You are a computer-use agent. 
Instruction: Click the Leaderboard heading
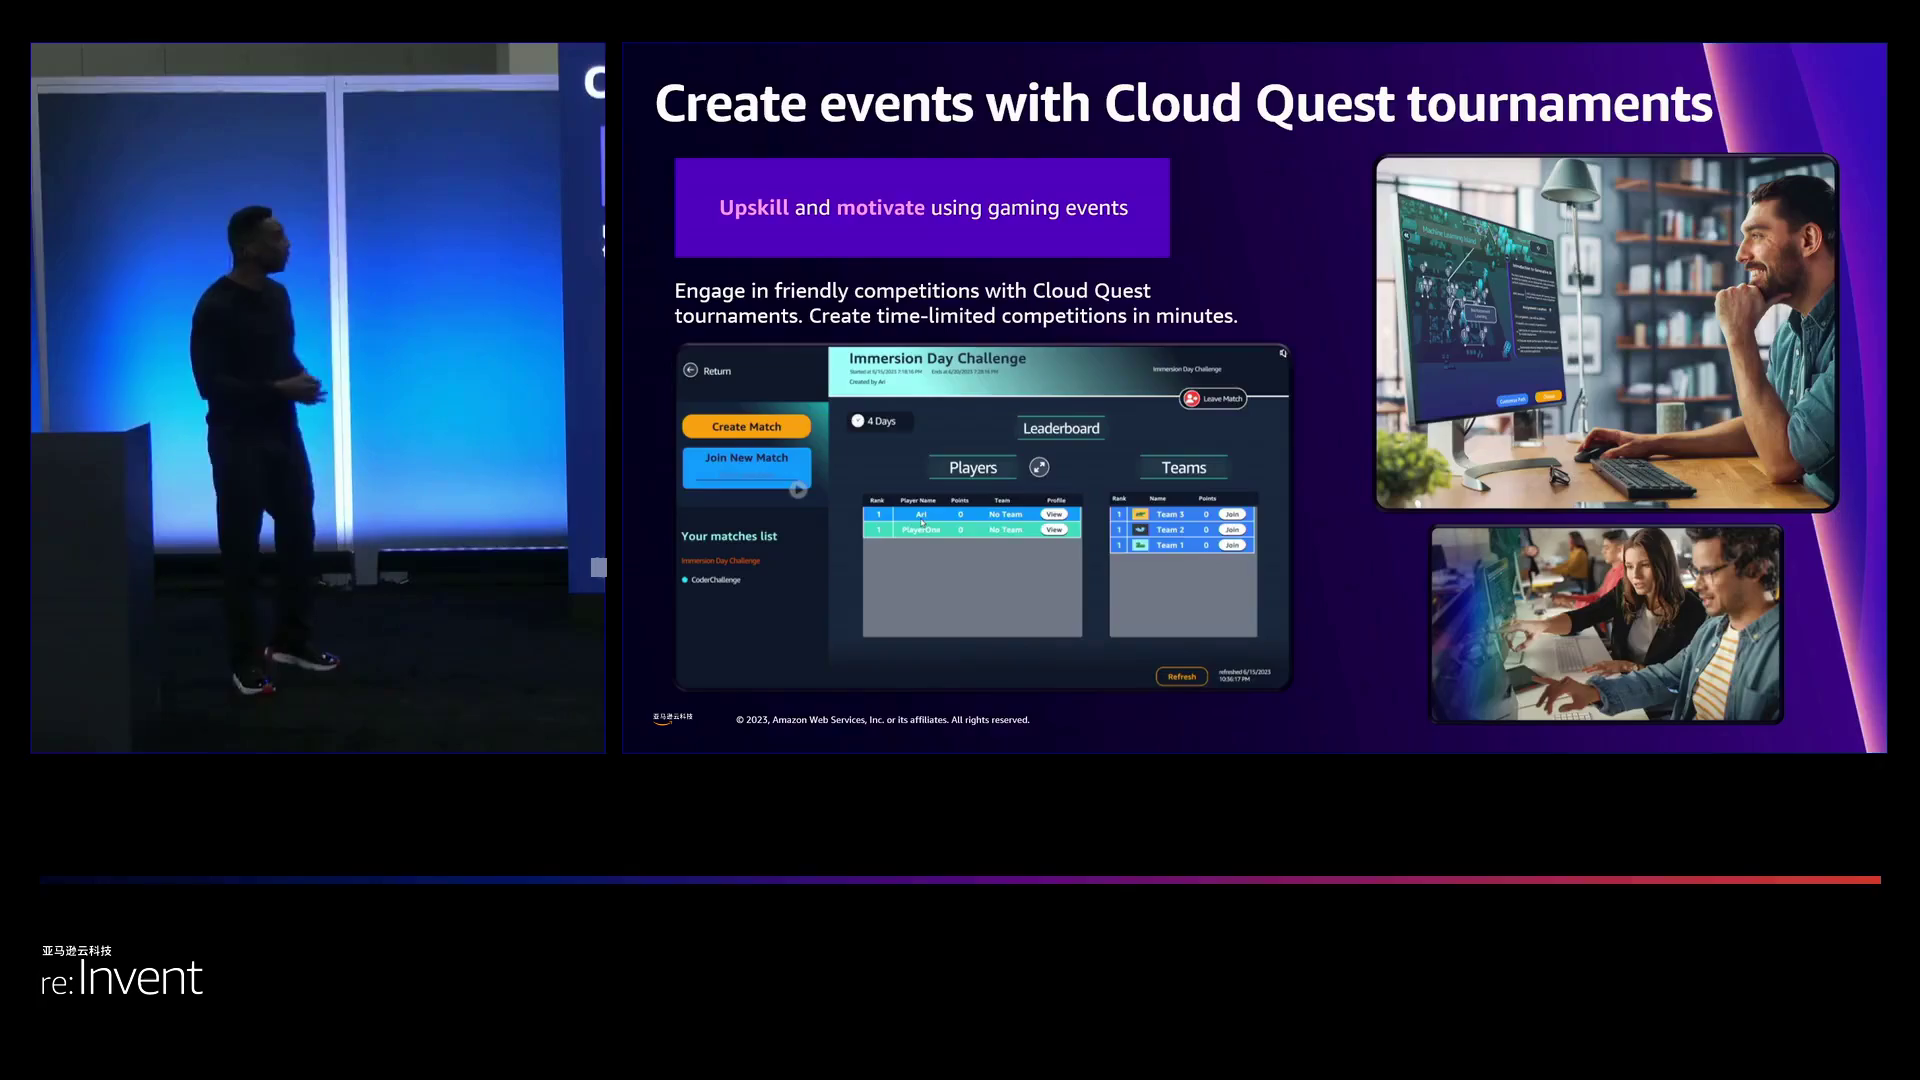[1061, 428]
